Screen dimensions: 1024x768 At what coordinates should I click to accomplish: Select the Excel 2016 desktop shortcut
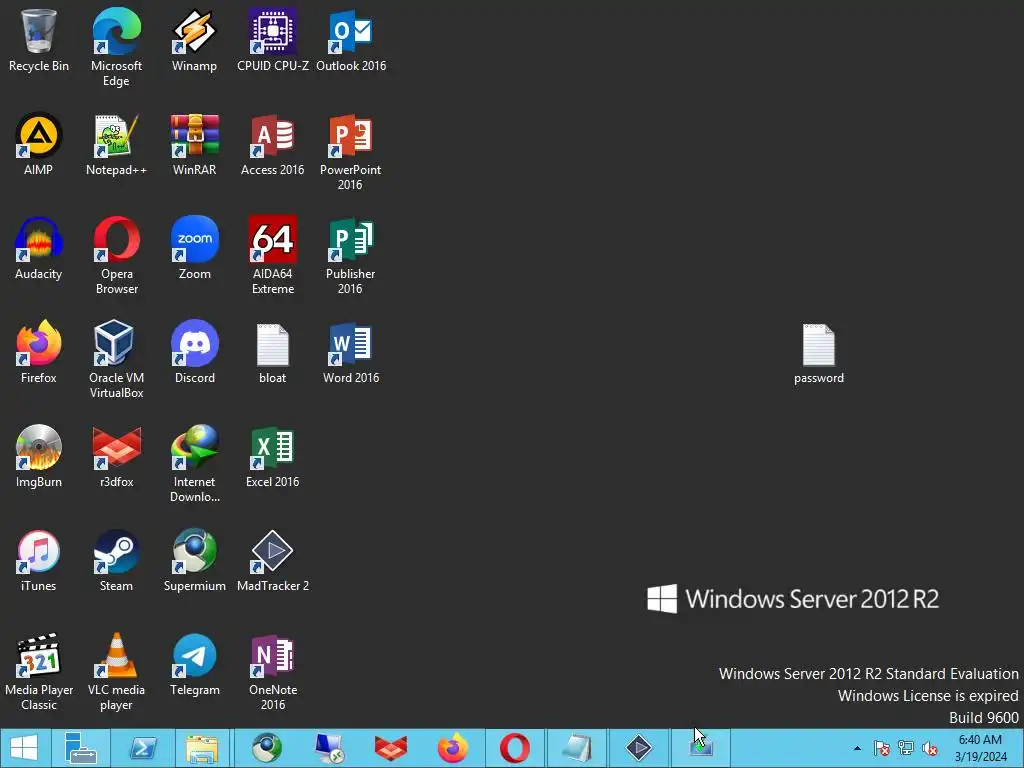coord(273,456)
